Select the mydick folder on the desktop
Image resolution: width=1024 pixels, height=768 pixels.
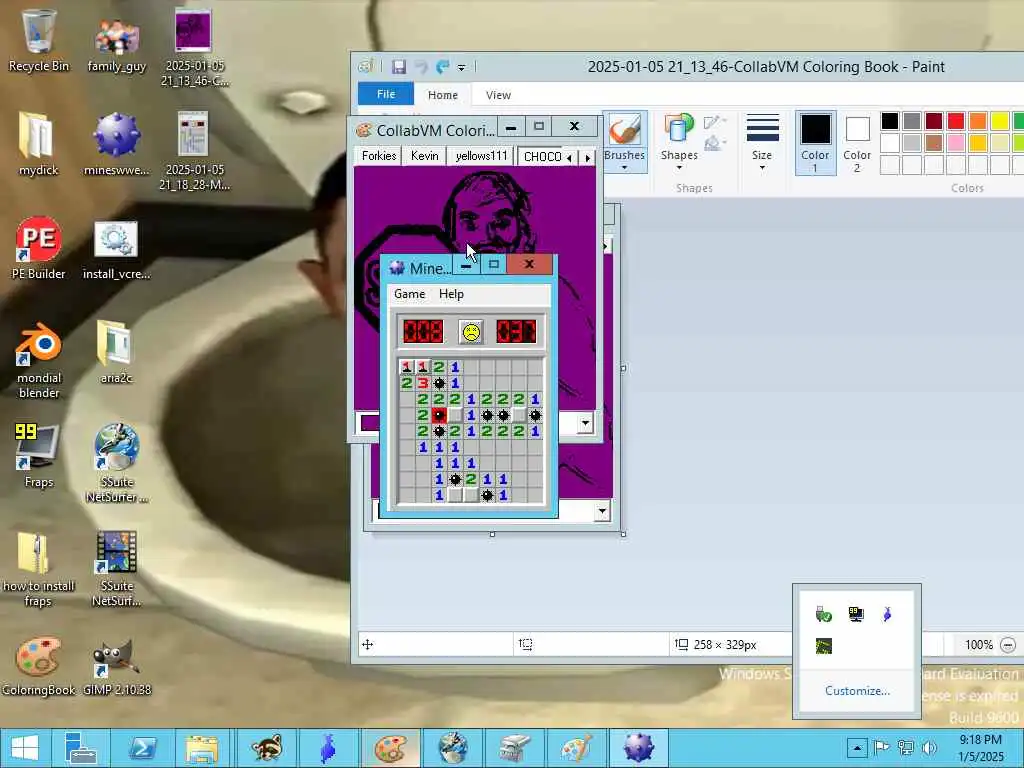tap(38, 144)
